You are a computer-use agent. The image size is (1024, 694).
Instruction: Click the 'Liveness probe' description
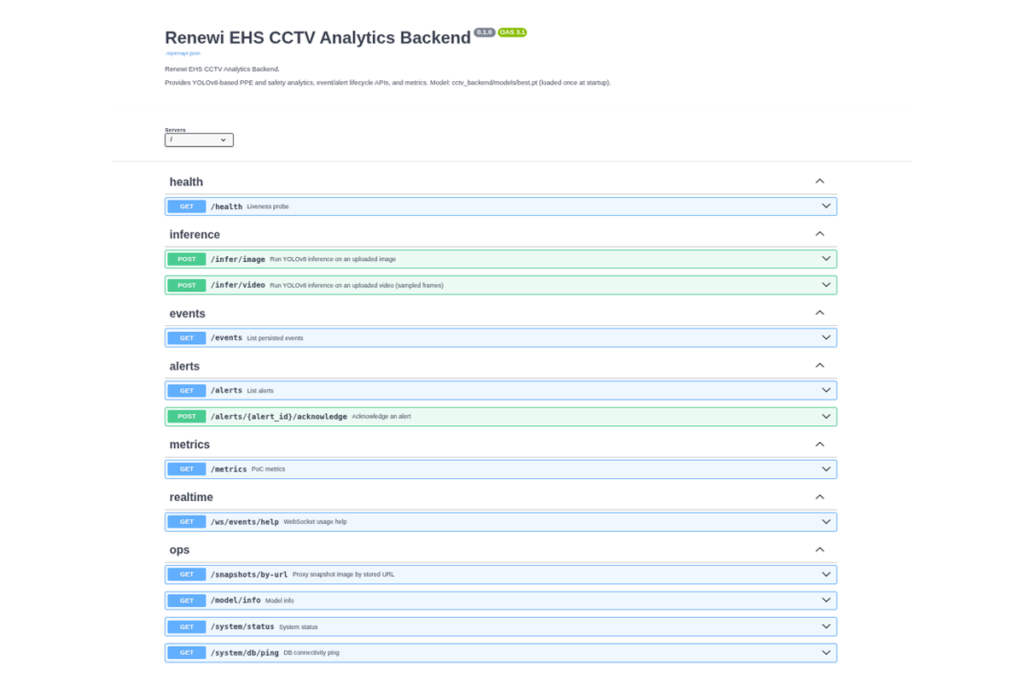pos(268,206)
